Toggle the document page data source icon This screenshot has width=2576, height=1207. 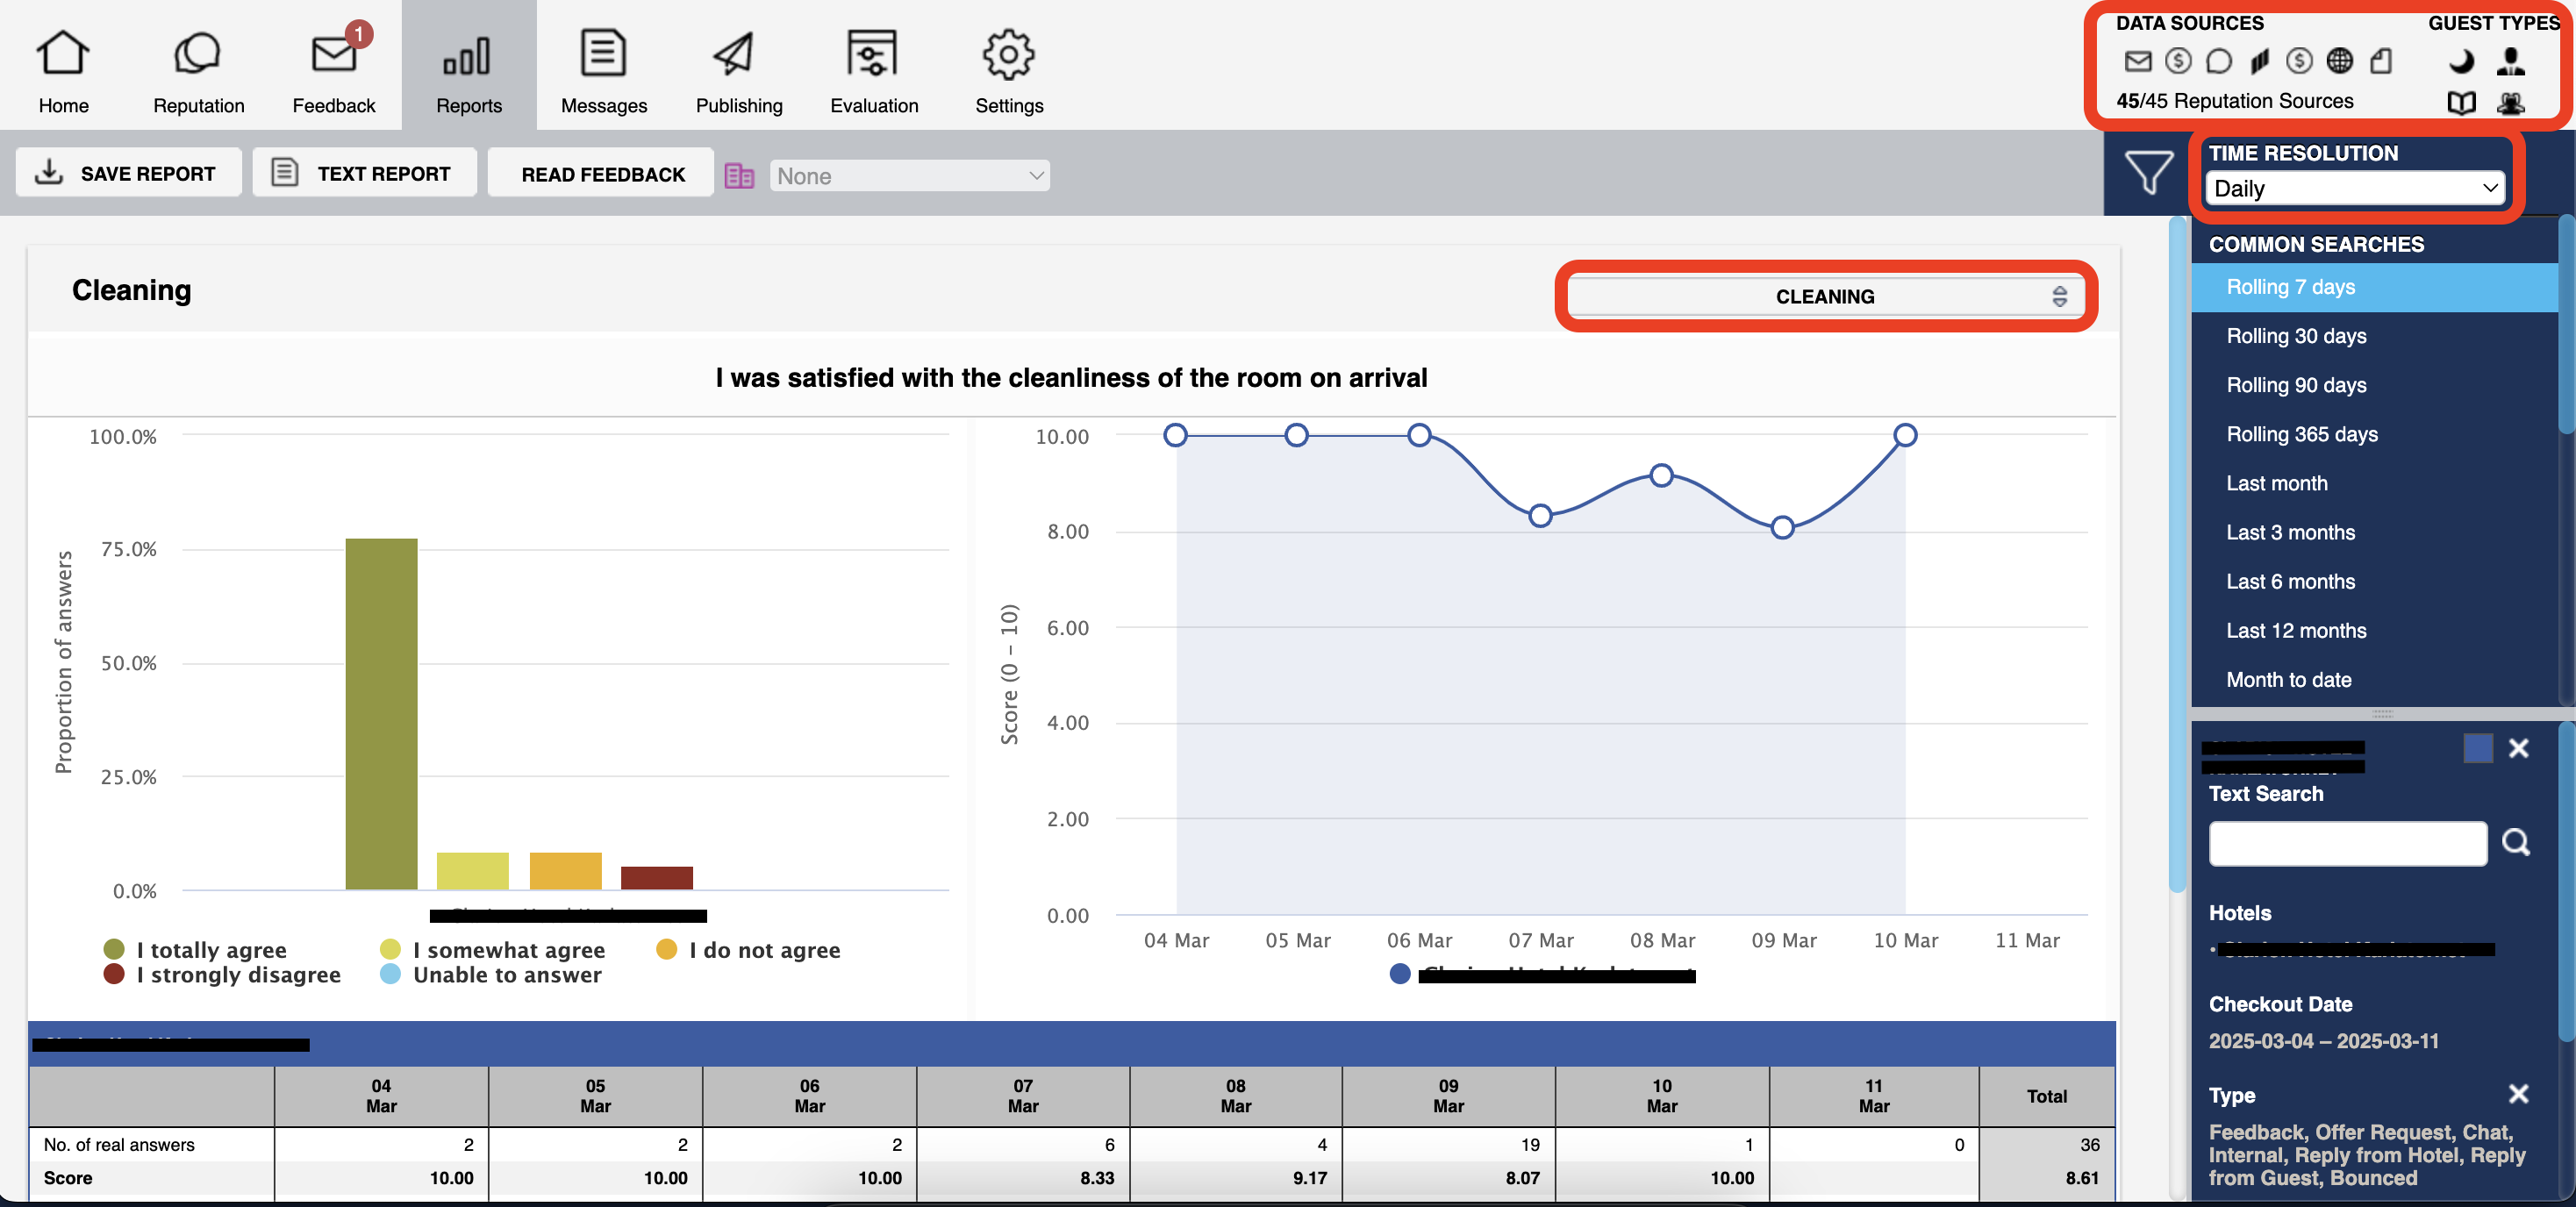tap(2381, 61)
